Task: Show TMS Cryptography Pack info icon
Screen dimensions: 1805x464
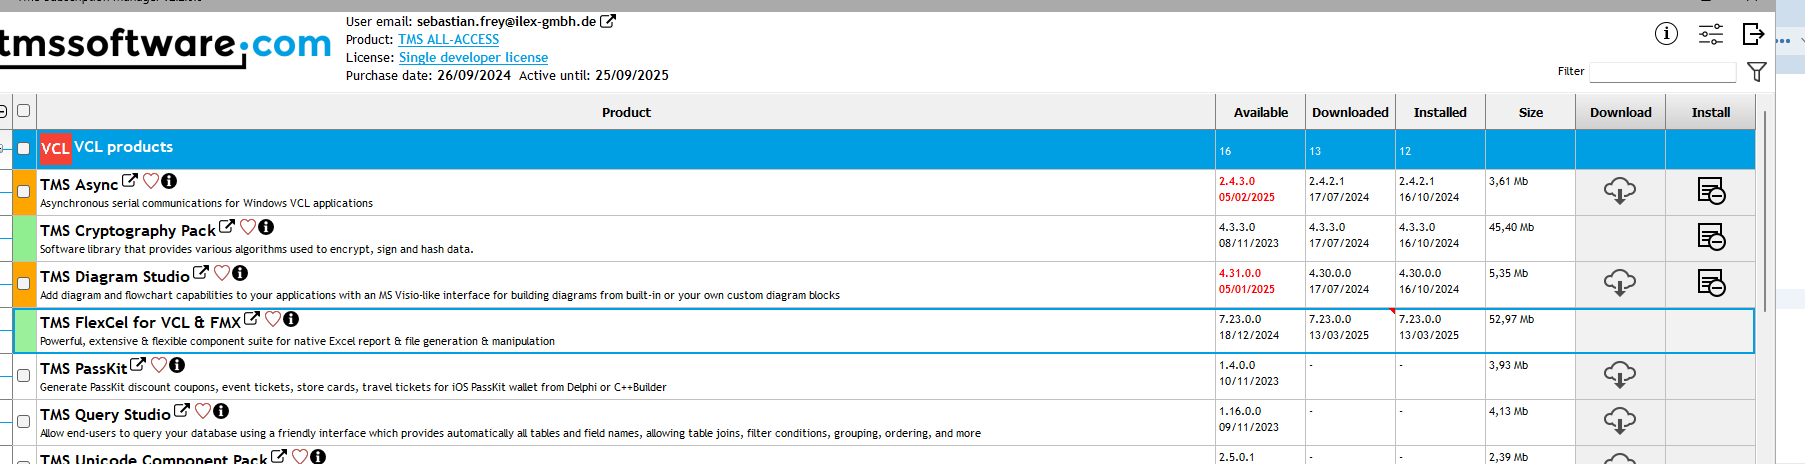Action: [x=266, y=227]
